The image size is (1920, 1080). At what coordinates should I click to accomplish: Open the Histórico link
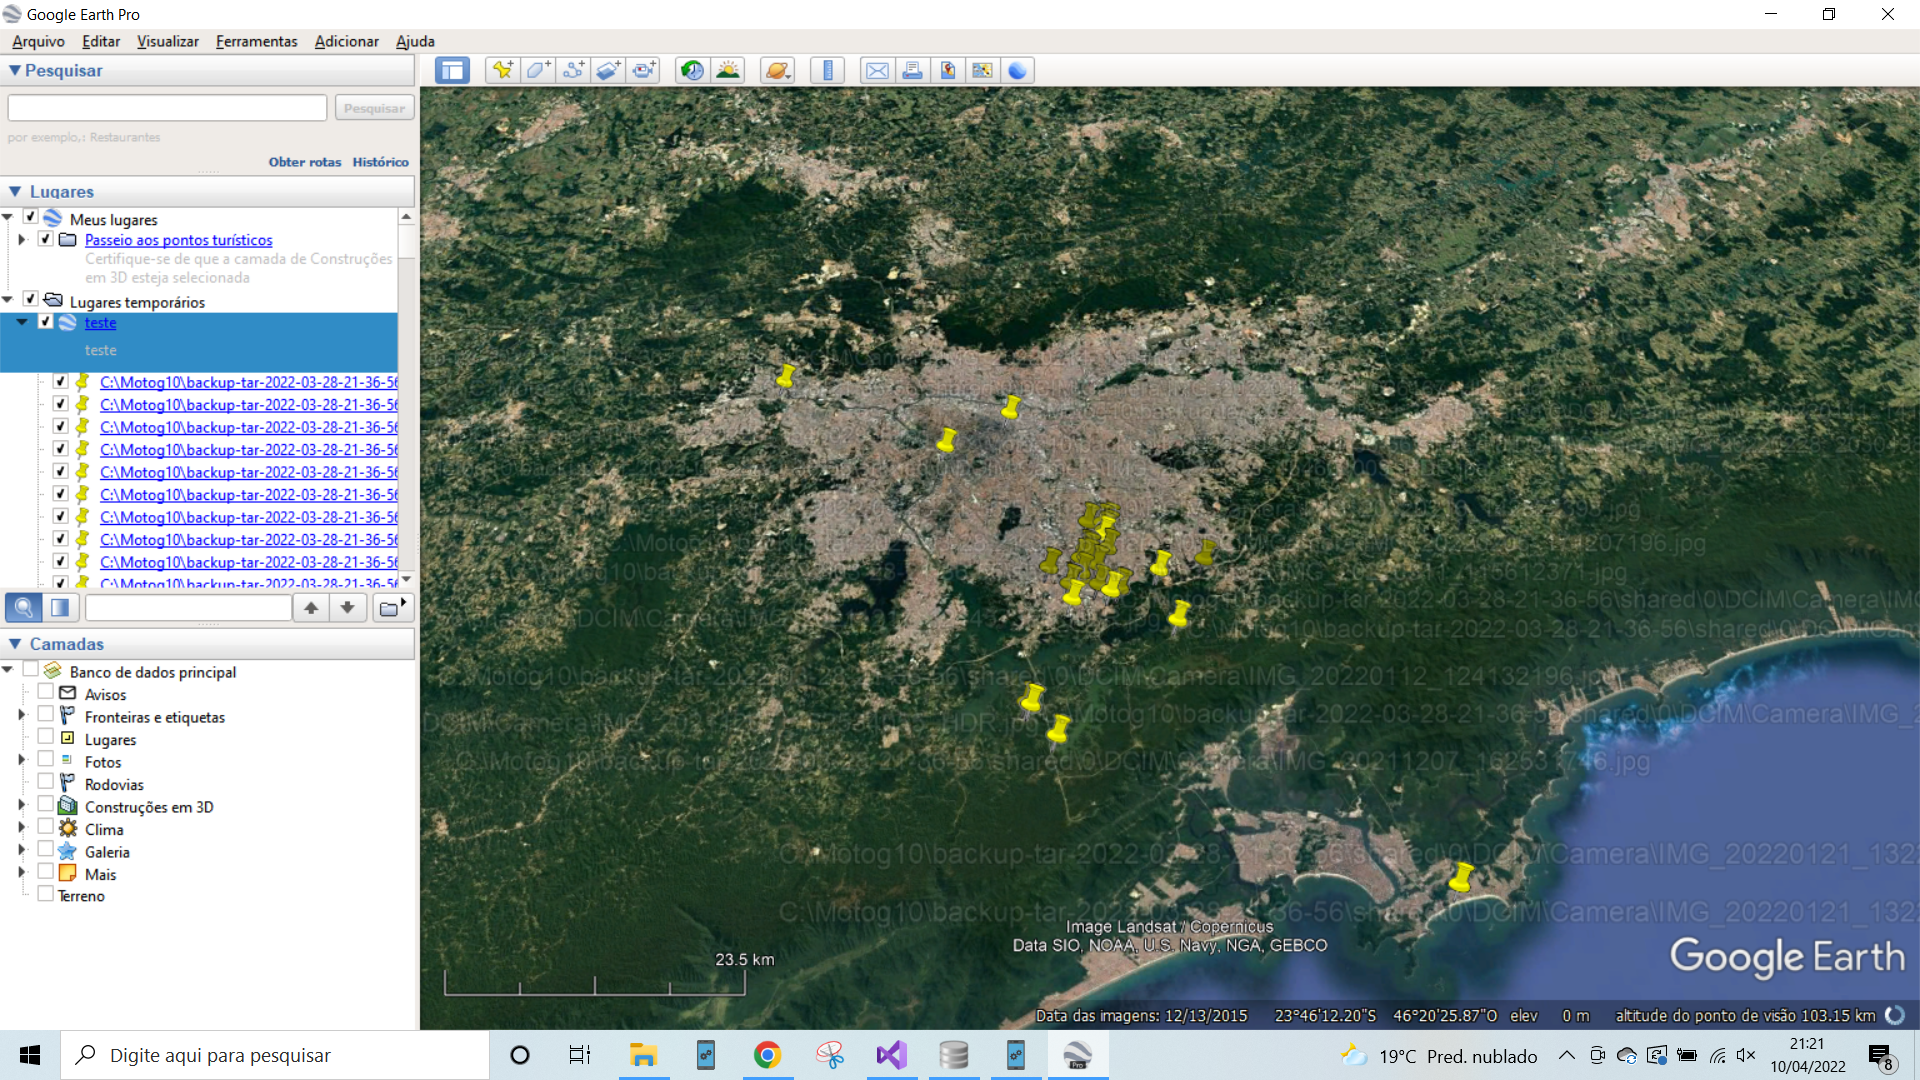(380, 162)
